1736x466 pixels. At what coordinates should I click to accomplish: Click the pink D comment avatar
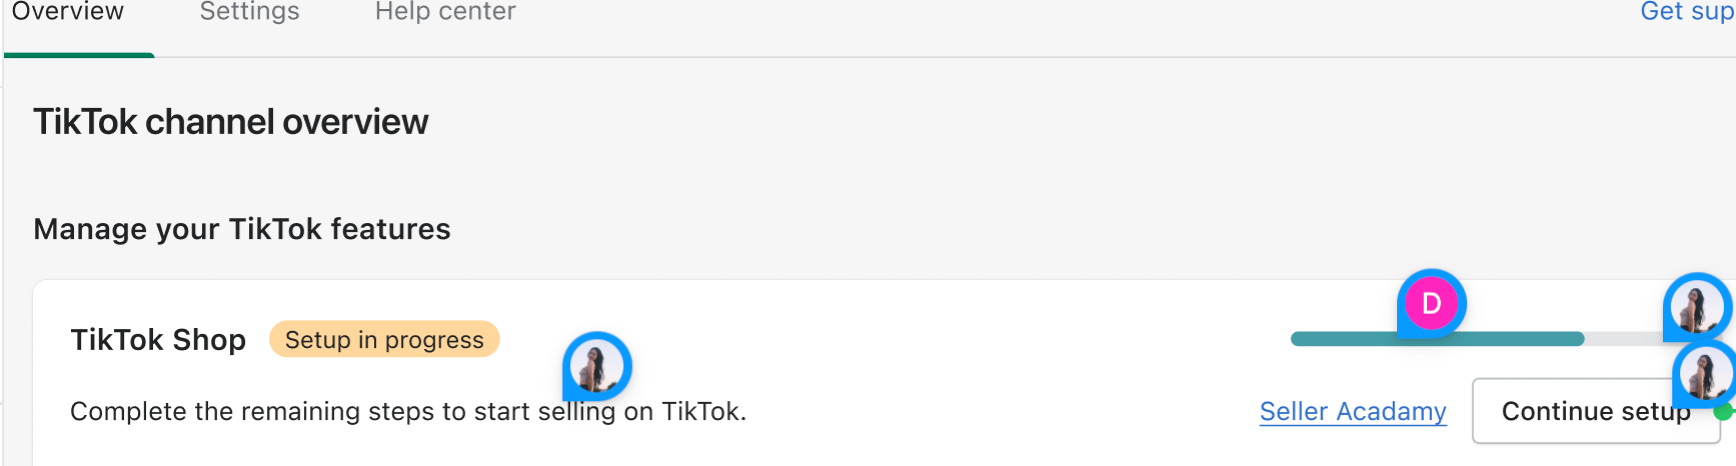click(1431, 304)
